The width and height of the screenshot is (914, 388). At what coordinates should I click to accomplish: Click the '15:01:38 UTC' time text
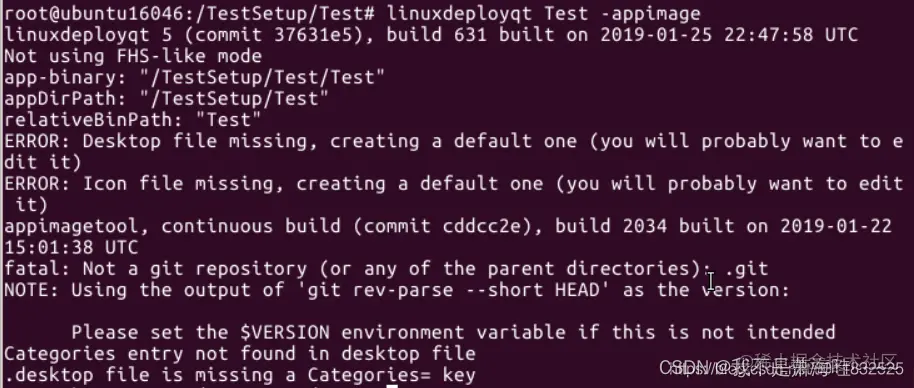click(x=71, y=247)
